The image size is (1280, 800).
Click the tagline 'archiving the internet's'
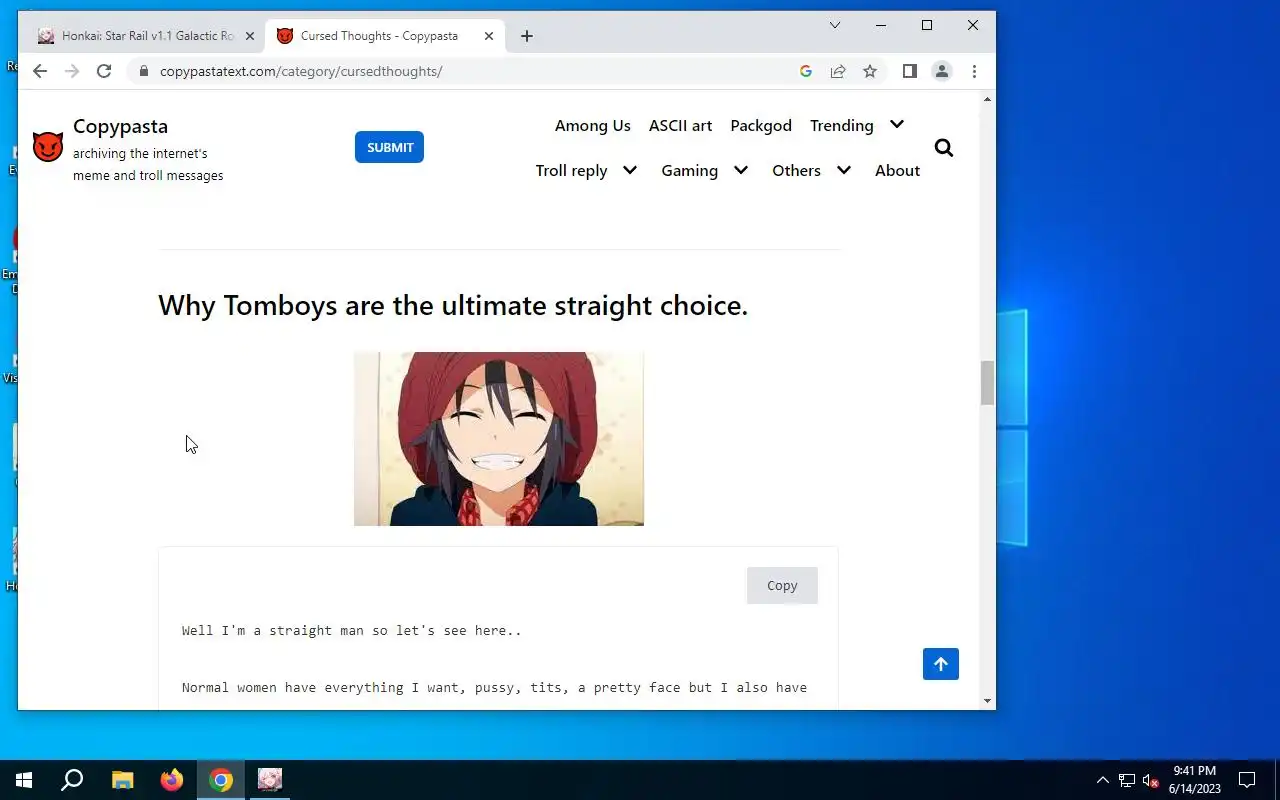140,154
